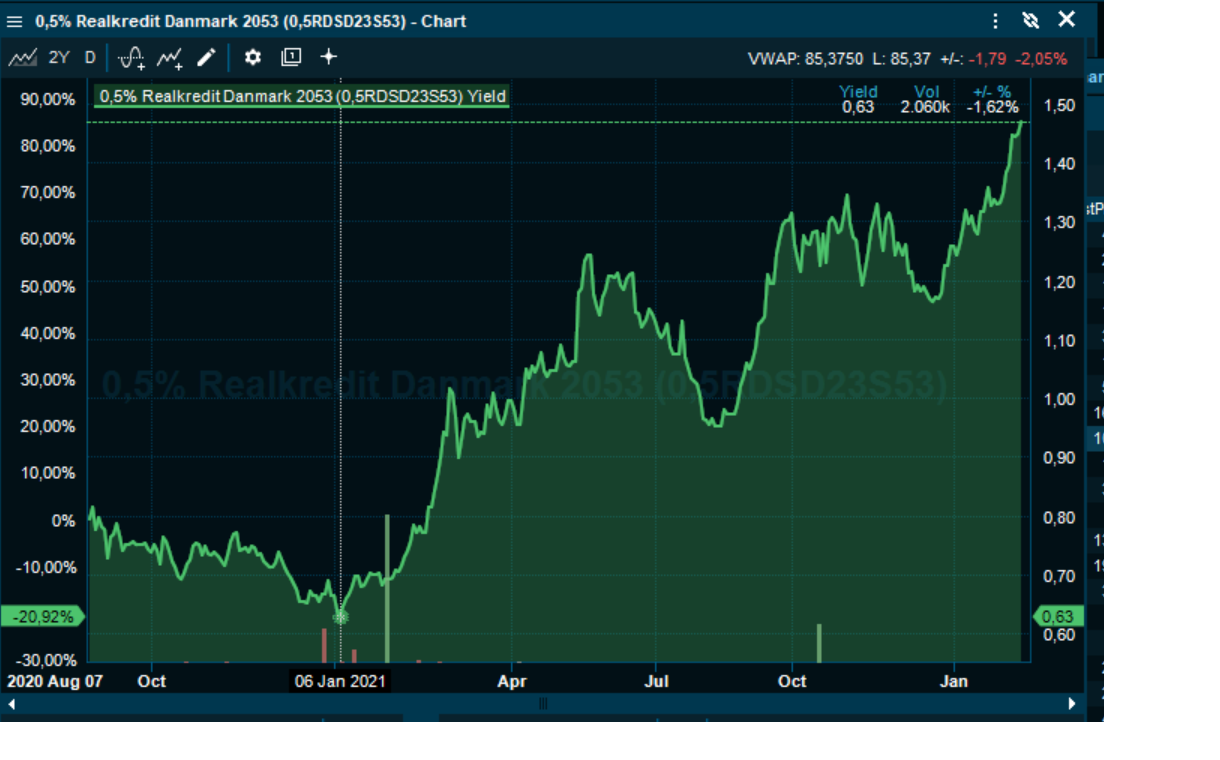Add an indicator with the wave-plus icon
Viewport: 1220px width, 760px height.
tap(131, 58)
